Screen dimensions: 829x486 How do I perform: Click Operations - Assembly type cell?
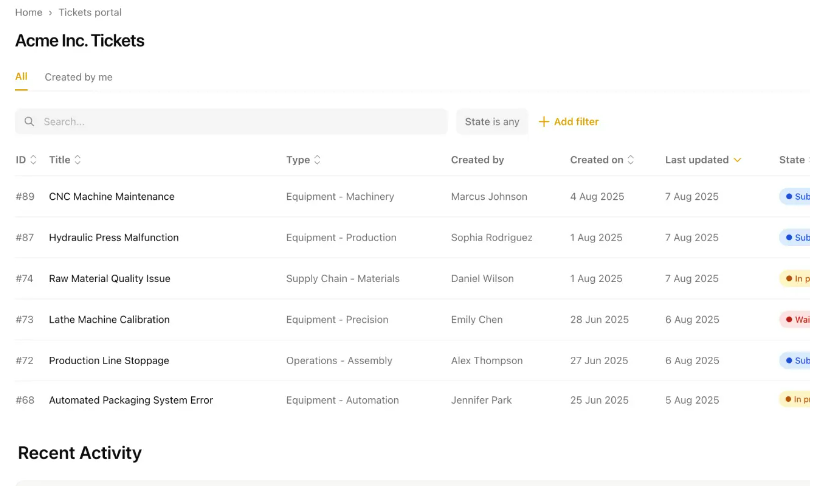(339, 360)
